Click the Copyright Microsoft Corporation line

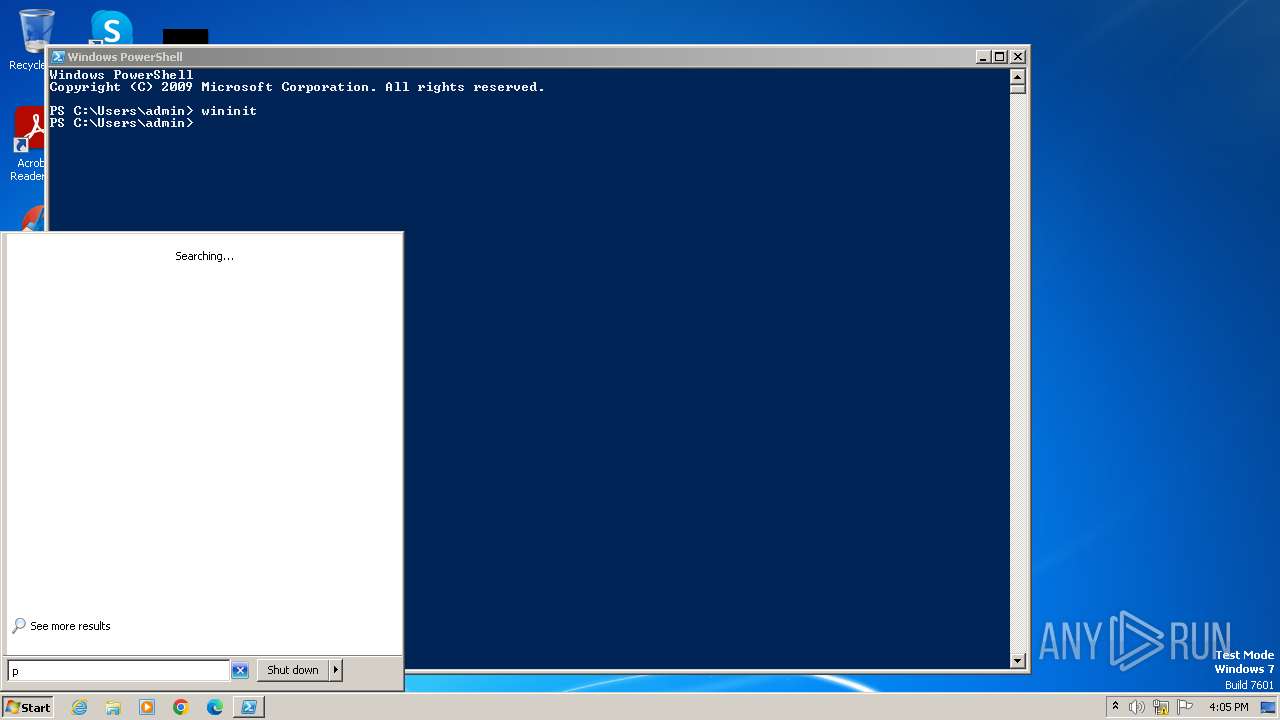pos(297,87)
